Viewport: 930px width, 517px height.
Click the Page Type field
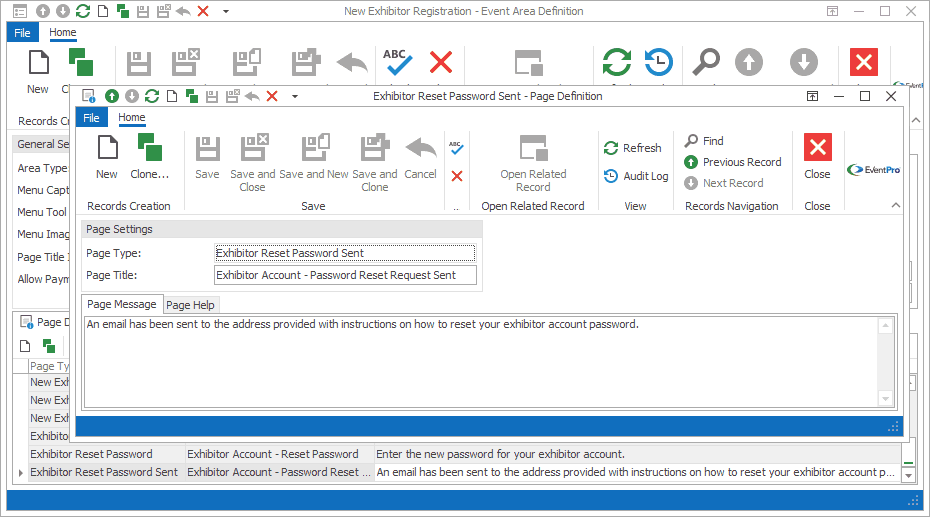click(x=345, y=253)
